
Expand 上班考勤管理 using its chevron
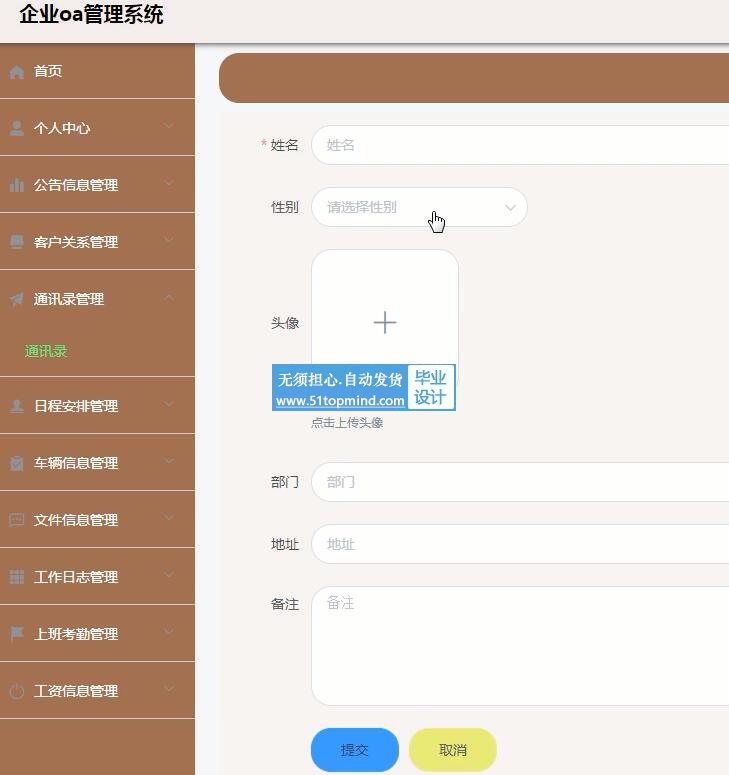pos(169,631)
